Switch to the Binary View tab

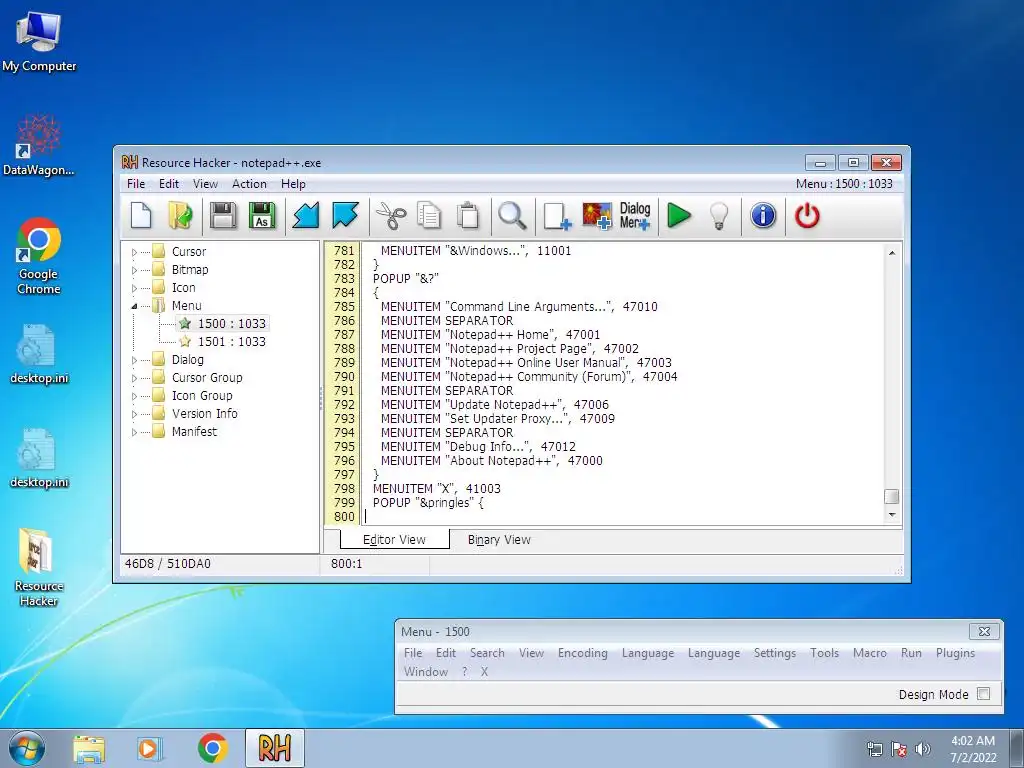(x=499, y=539)
